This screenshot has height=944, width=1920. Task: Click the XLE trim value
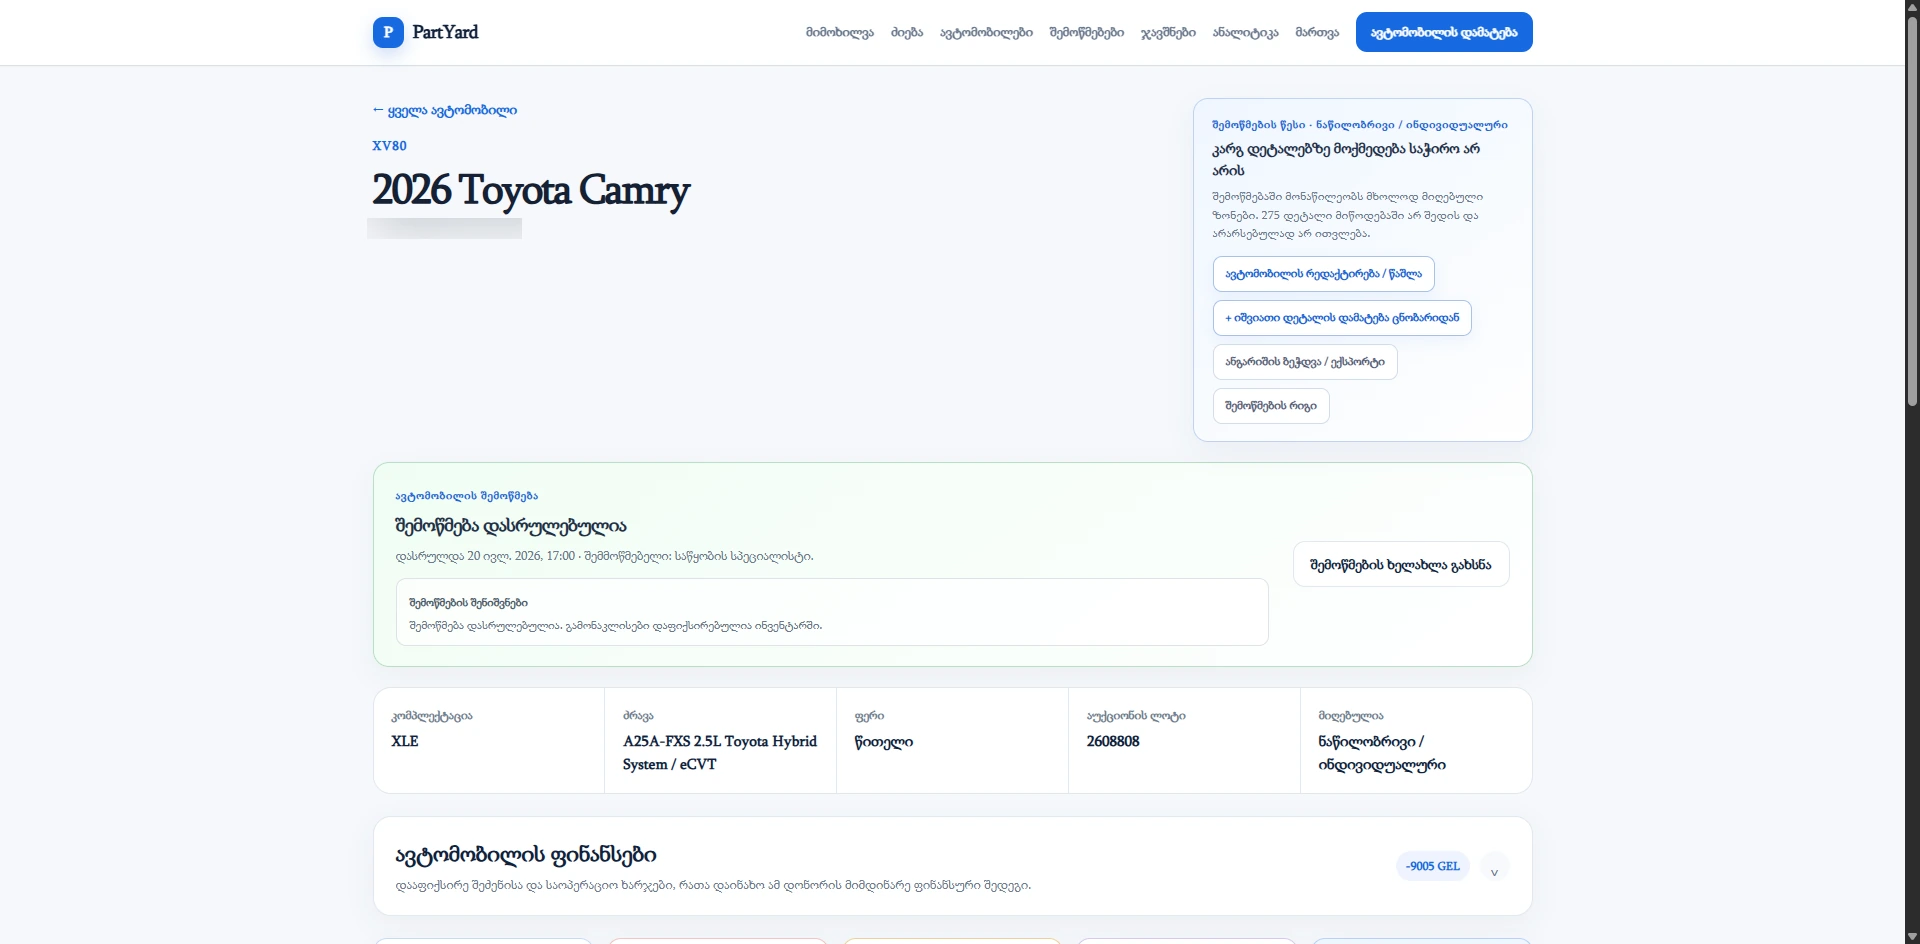(x=405, y=741)
